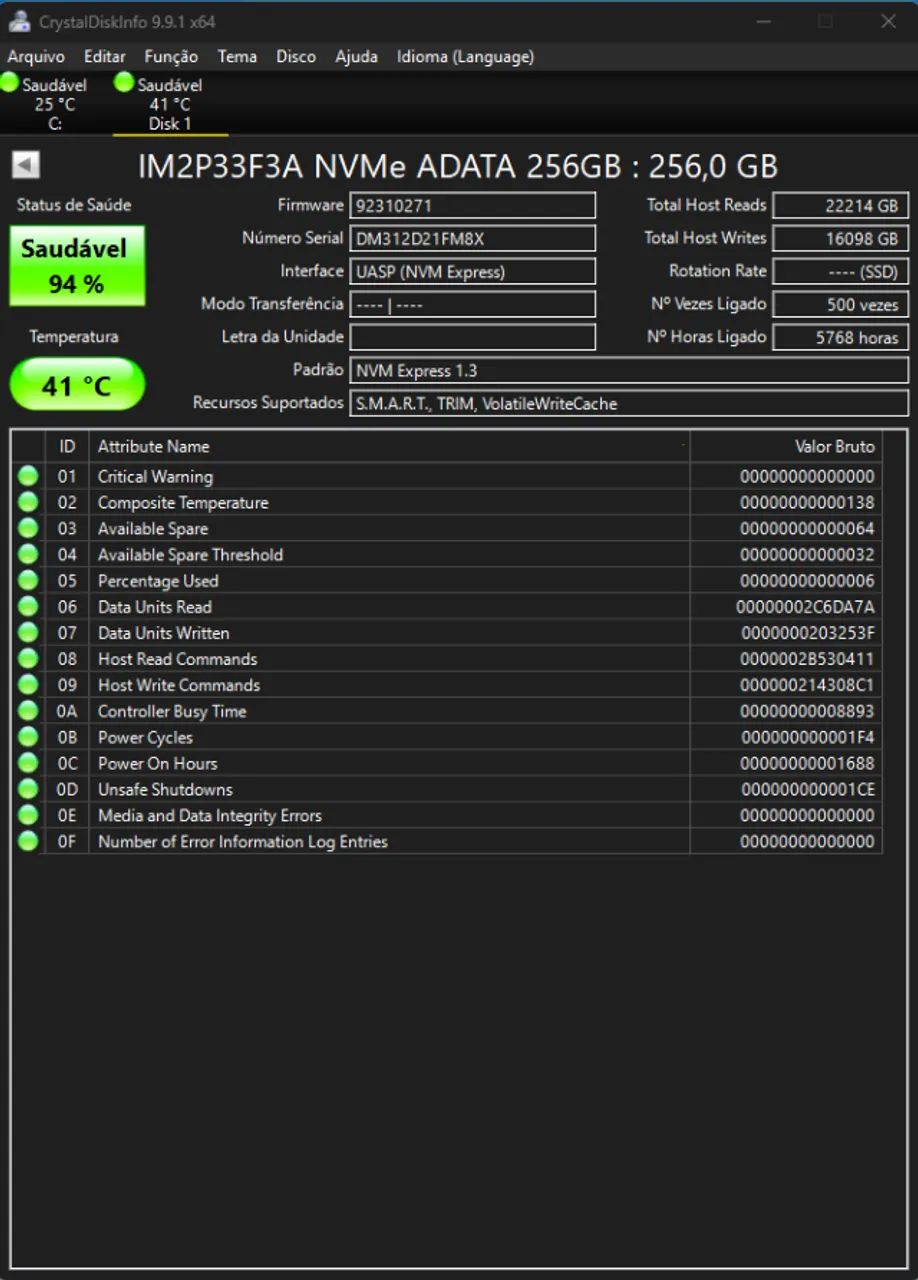Click green status dot for Host Read Commands
Screen dimensions: 918x1280
tap(28, 658)
